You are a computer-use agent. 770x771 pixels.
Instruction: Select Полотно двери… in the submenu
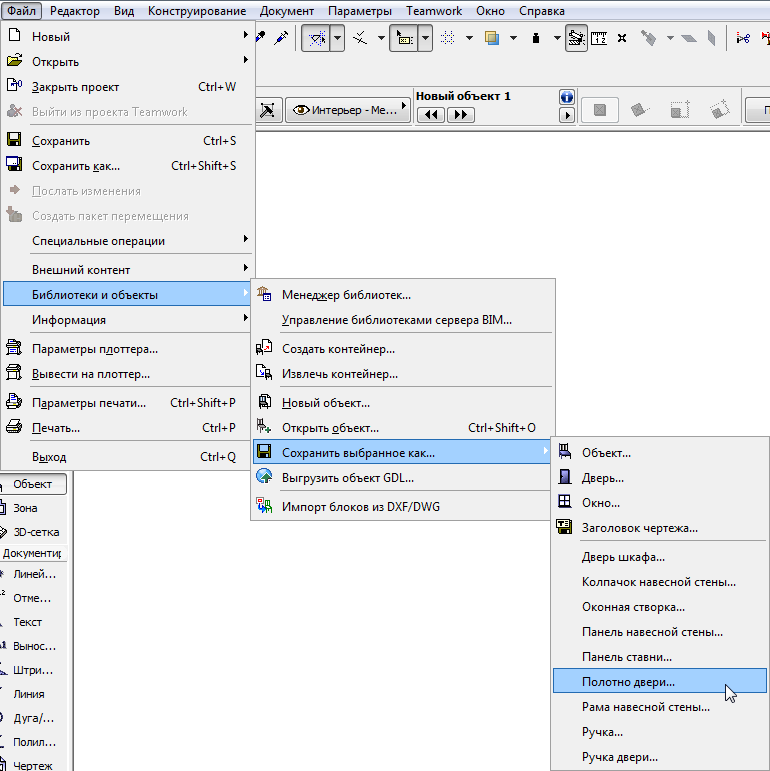(x=659, y=682)
